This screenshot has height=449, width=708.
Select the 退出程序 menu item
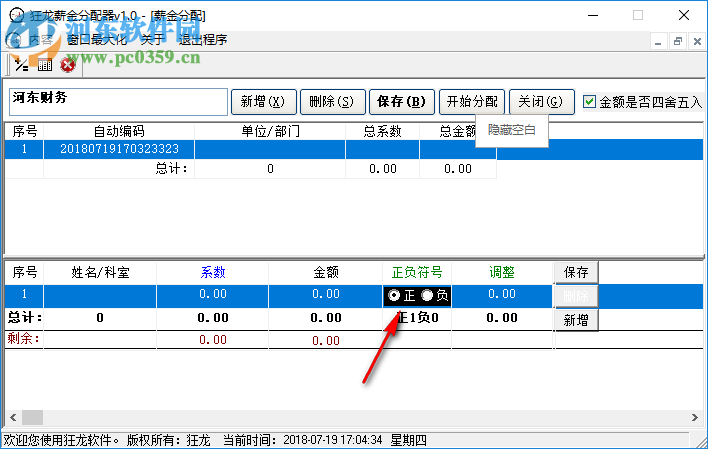(203, 40)
